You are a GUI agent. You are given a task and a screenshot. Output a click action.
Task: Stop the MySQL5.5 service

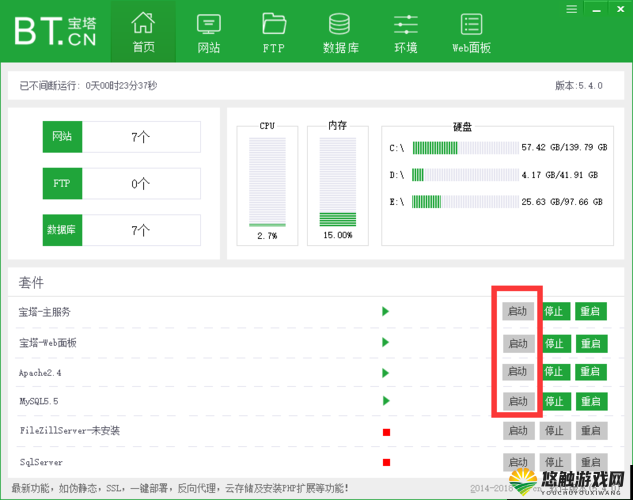coord(555,401)
